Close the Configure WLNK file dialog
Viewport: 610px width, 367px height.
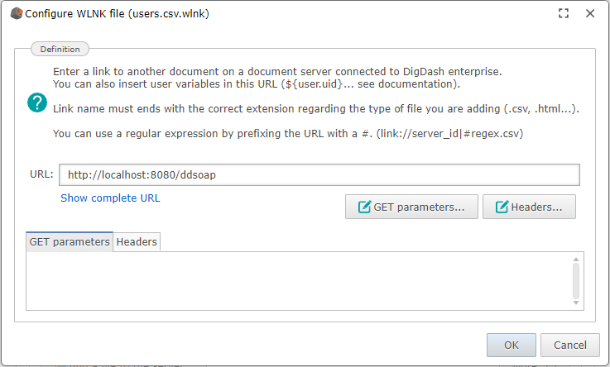pyautogui.click(x=590, y=14)
